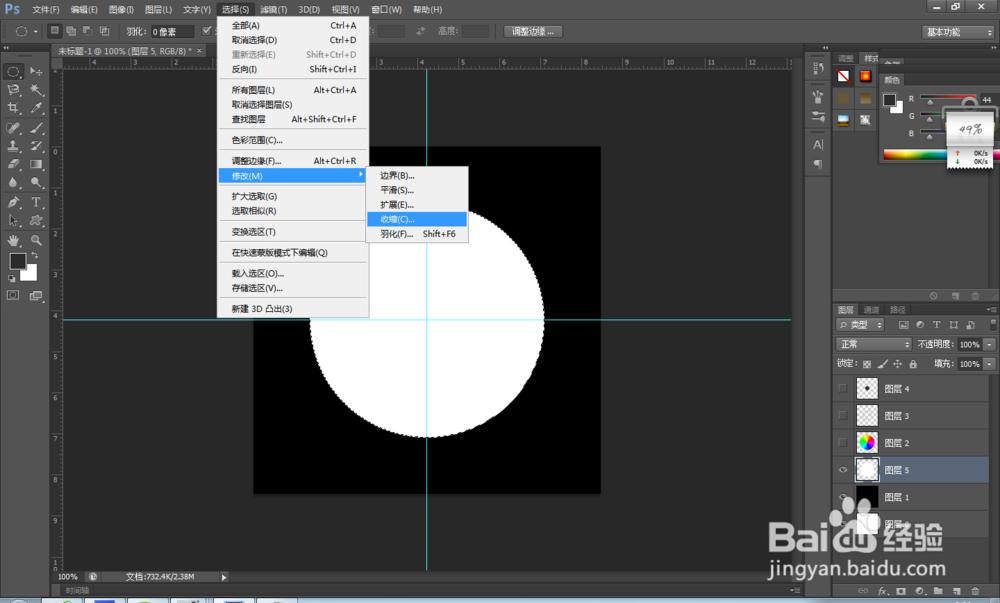1000x603 pixels.
Task: Select the Dodge tool
Action: (x=36, y=183)
